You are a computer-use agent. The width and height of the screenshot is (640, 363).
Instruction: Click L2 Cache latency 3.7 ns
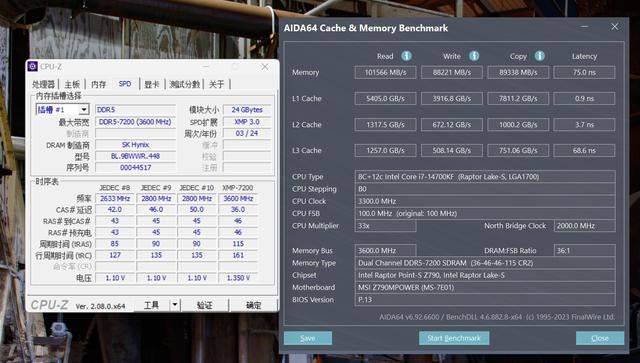tap(584, 125)
